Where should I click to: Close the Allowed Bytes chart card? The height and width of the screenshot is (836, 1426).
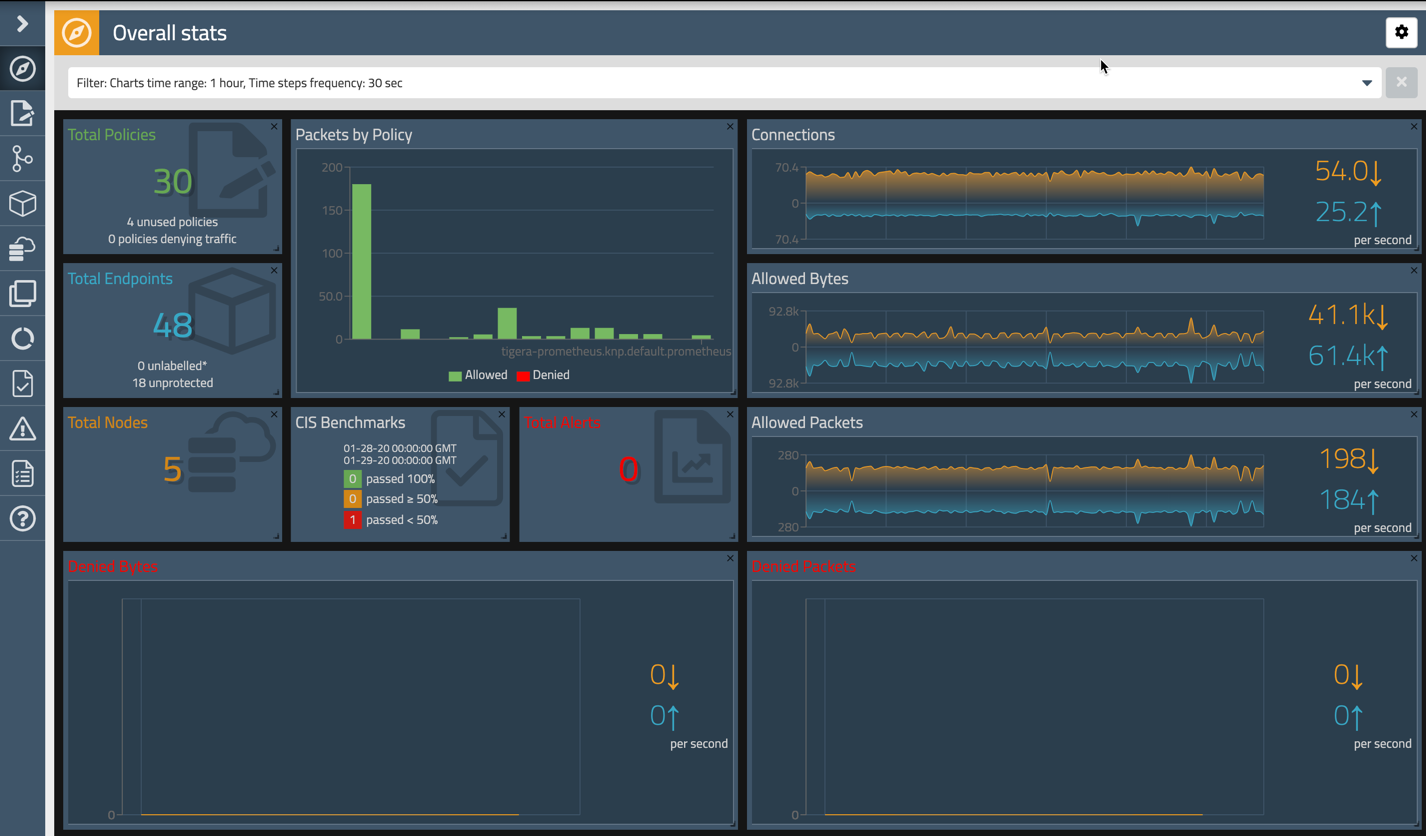(1414, 271)
